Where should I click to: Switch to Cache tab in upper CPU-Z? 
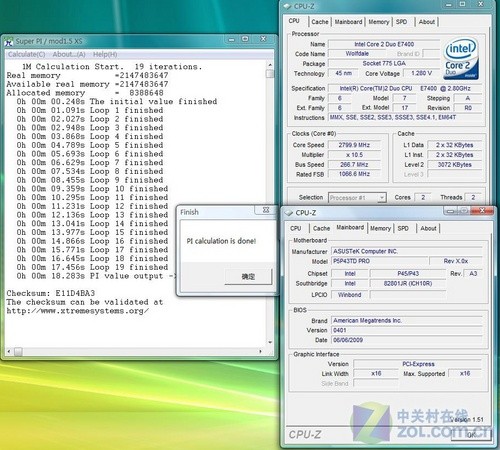point(320,22)
